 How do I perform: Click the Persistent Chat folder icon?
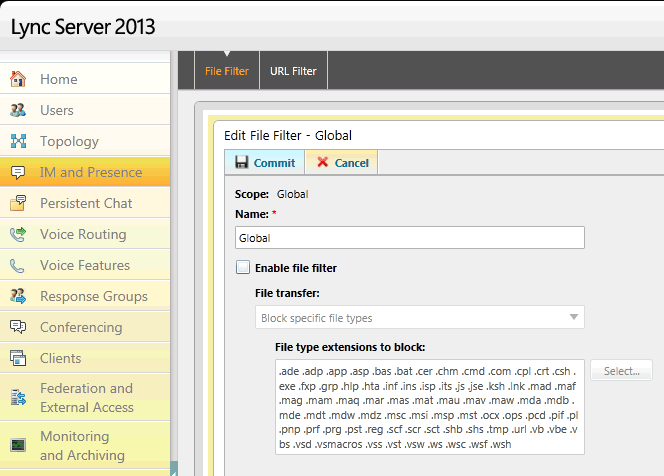[18, 203]
